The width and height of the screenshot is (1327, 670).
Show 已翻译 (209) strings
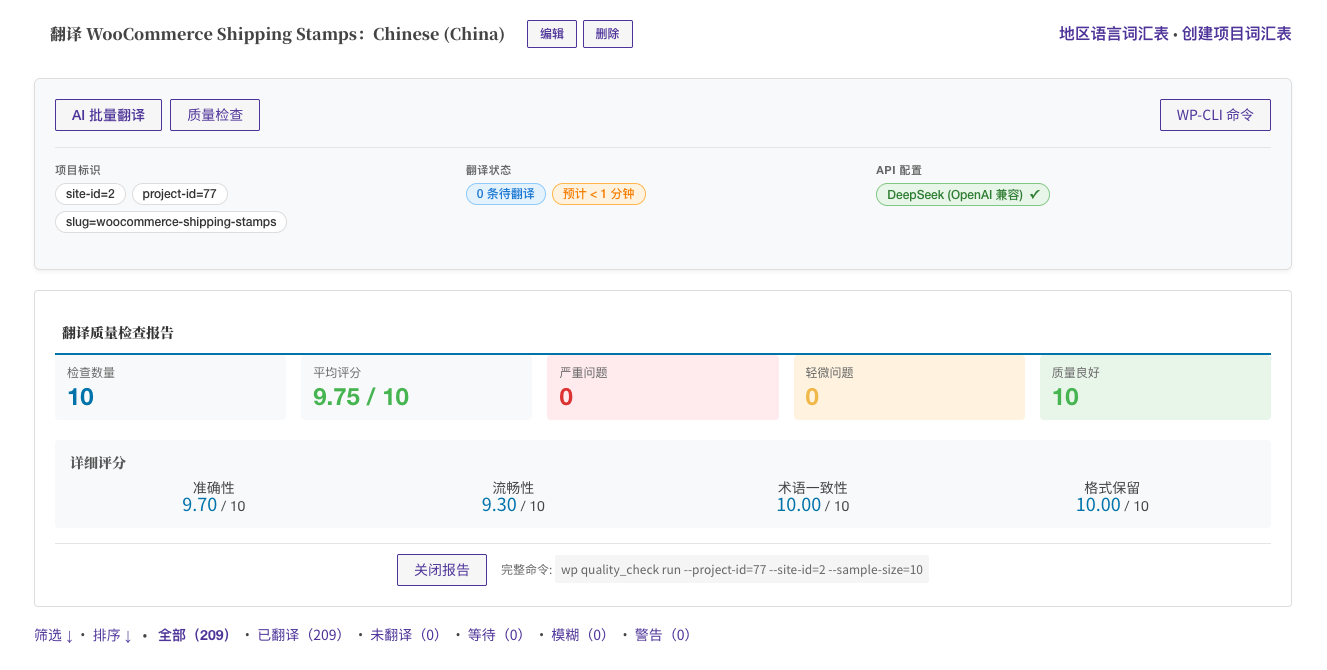pyautogui.click(x=300, y=635)
